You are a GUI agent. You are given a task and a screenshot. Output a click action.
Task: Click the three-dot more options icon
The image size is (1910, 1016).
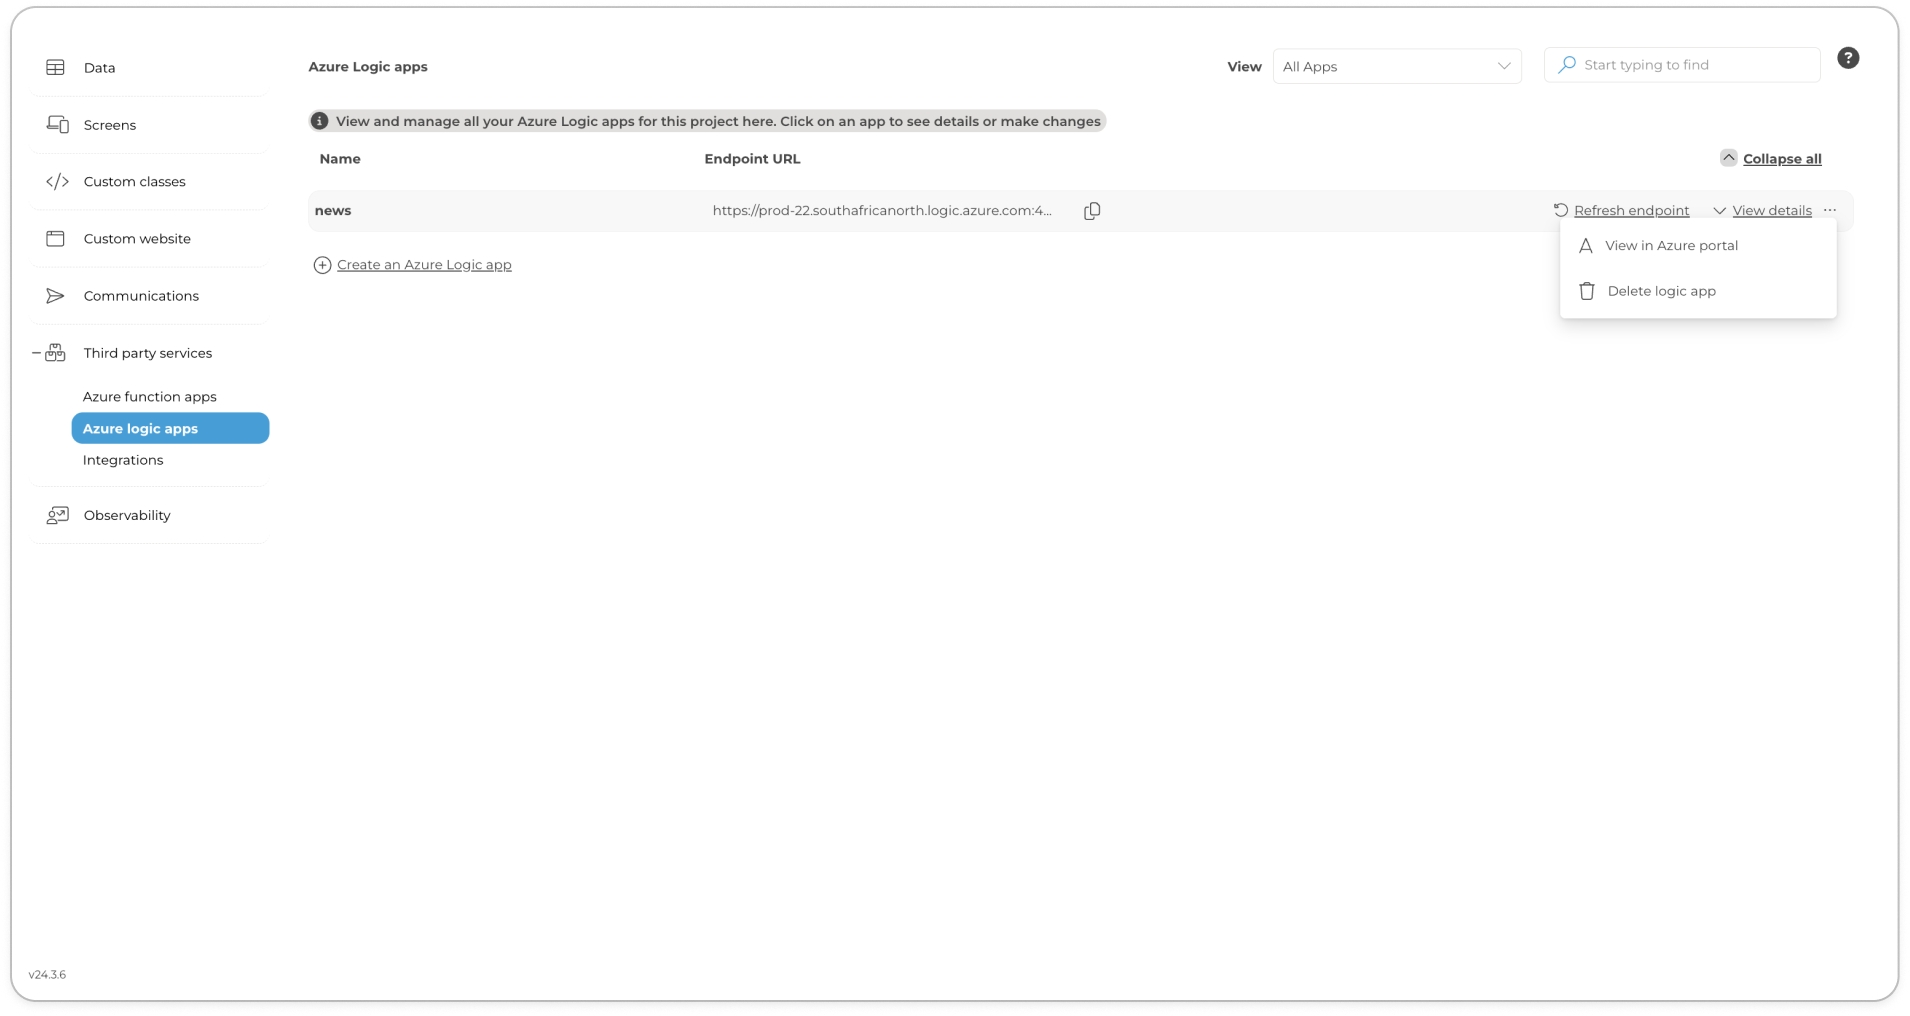pyautogui.click(x=1829, y=211)
